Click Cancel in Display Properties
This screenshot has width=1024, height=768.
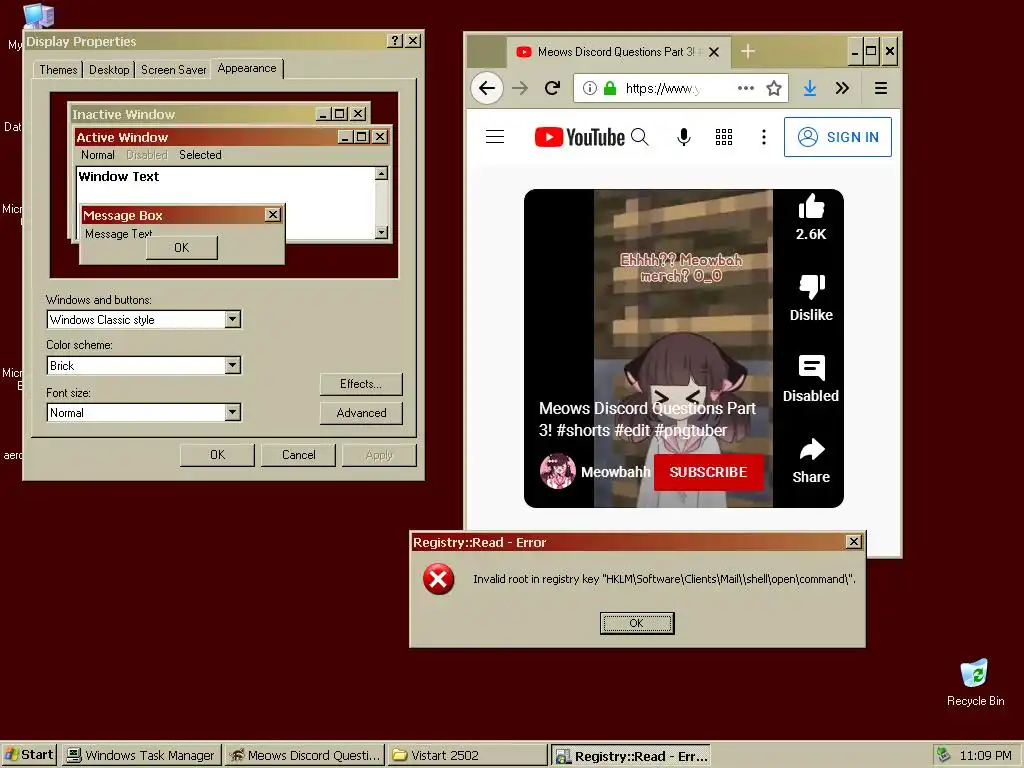(298, 455)
